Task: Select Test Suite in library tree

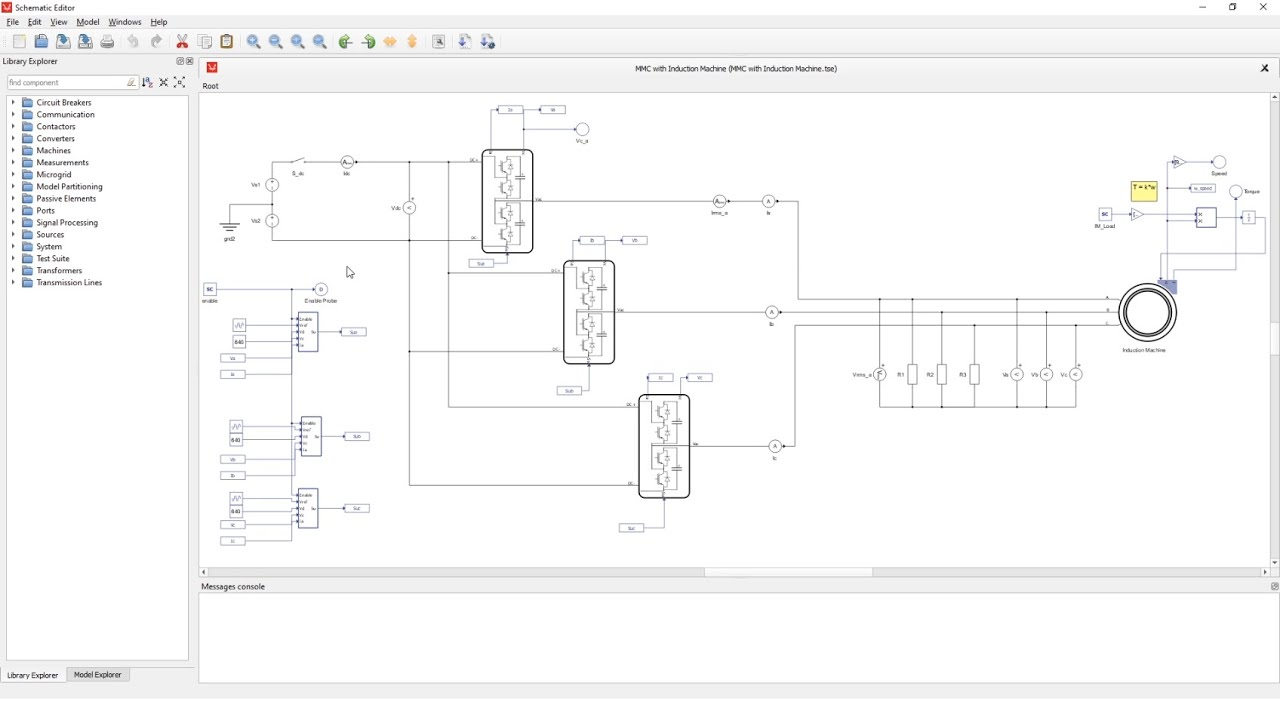Action: [53, 259]
